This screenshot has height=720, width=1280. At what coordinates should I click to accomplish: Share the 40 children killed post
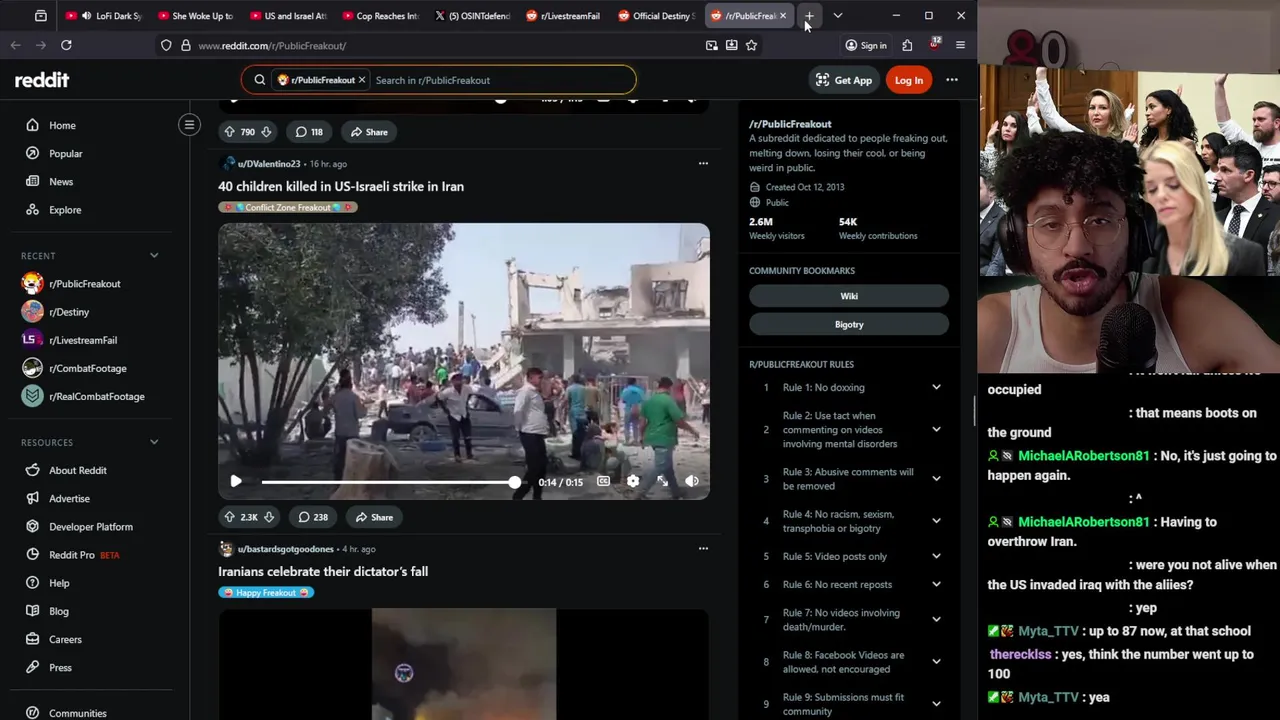point(375,517)
